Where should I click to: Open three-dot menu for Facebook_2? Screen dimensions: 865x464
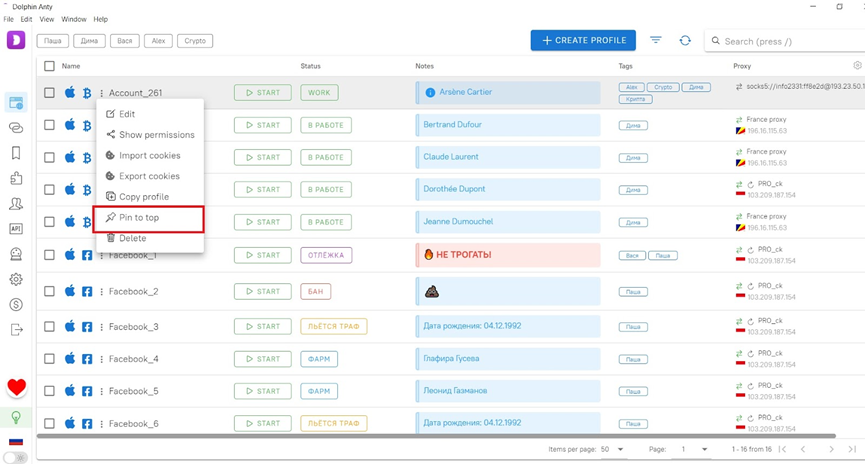[x=102, y=291]
